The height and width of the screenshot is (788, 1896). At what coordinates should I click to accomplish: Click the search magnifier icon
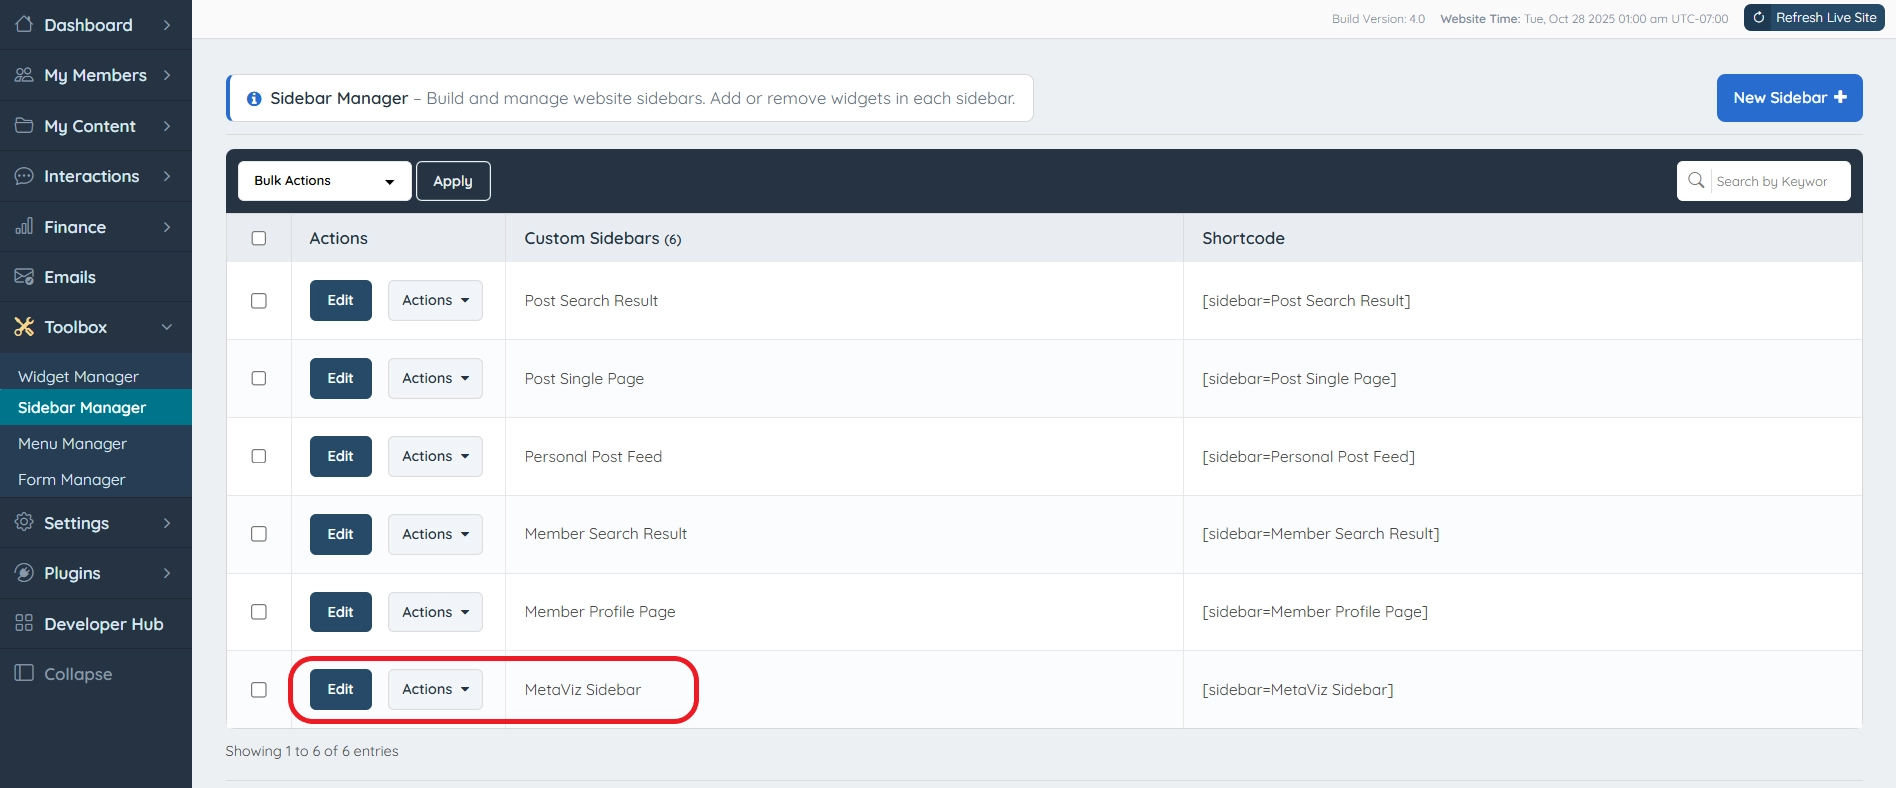point(1696,181)
